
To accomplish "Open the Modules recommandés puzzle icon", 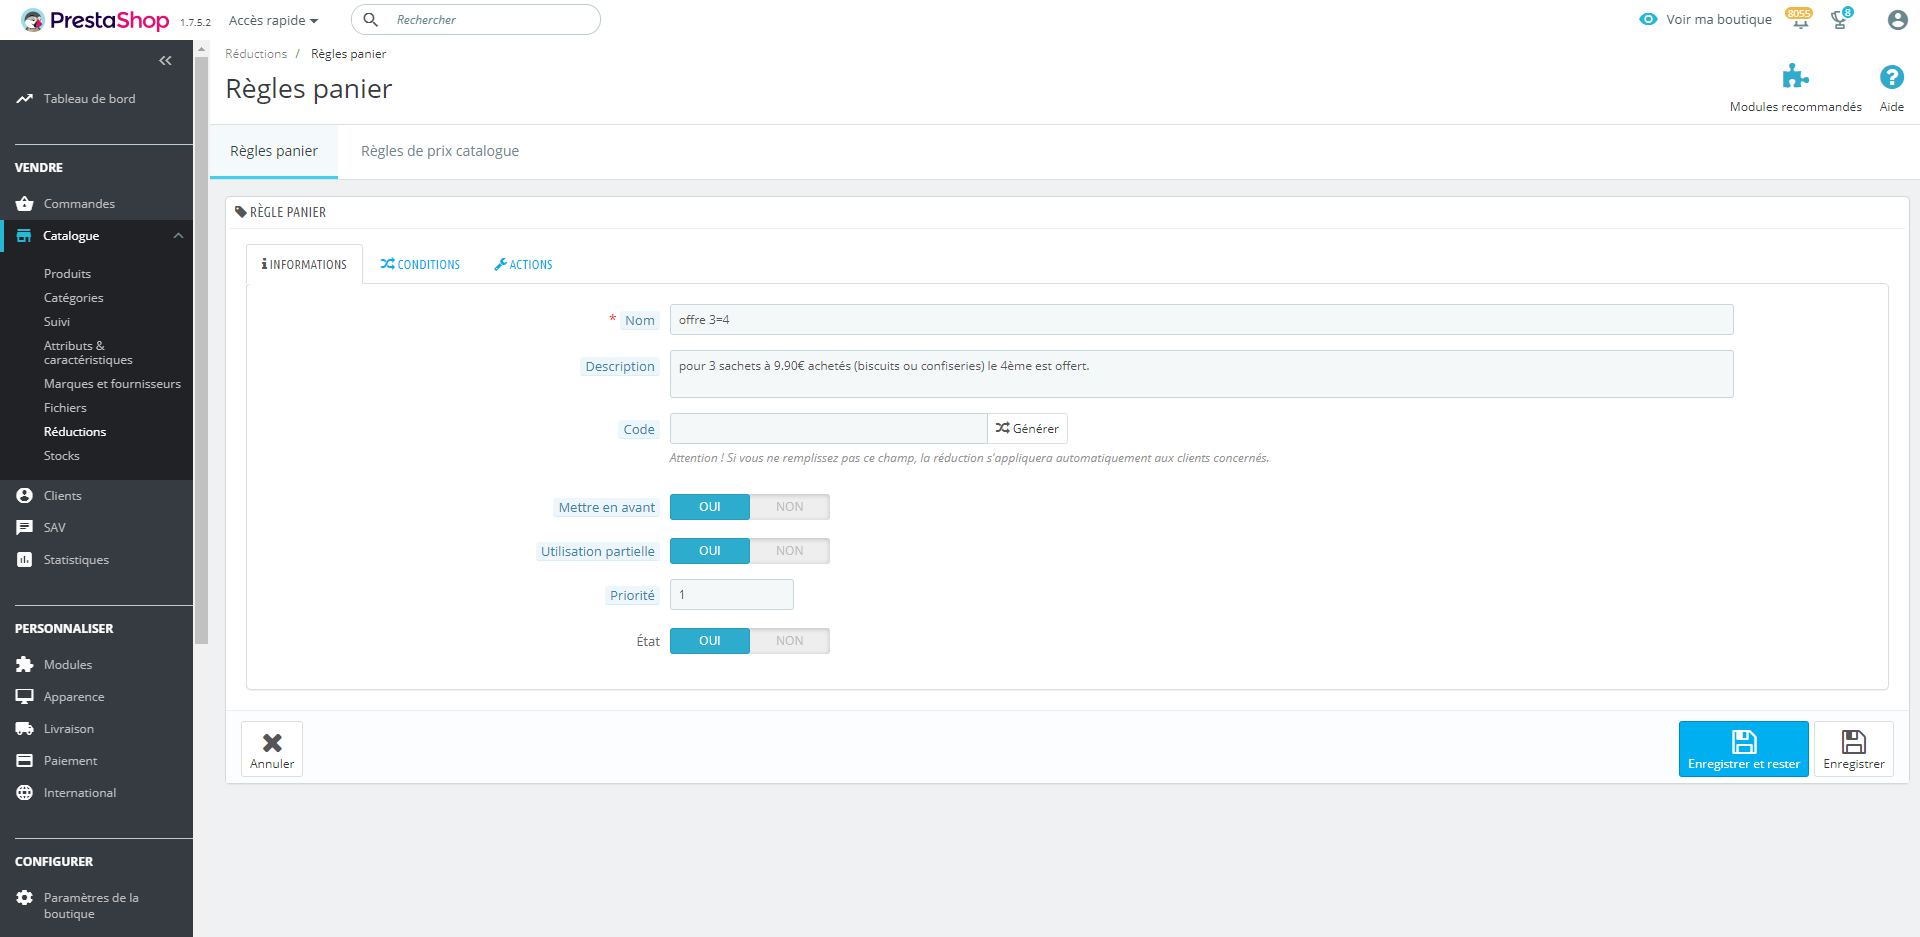I will [1795, 77].
